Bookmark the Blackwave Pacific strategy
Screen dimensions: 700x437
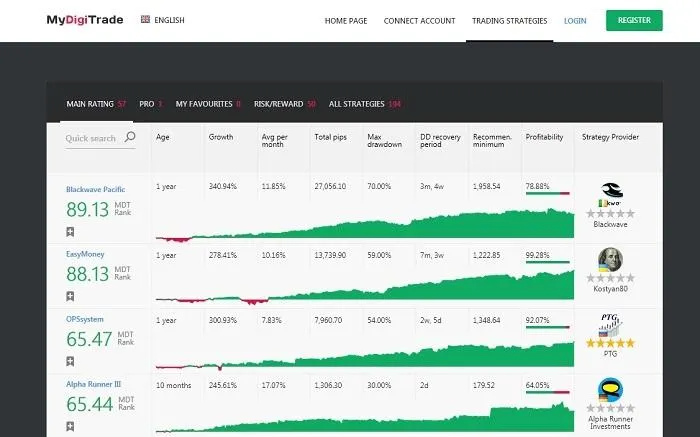click(70, 232)
